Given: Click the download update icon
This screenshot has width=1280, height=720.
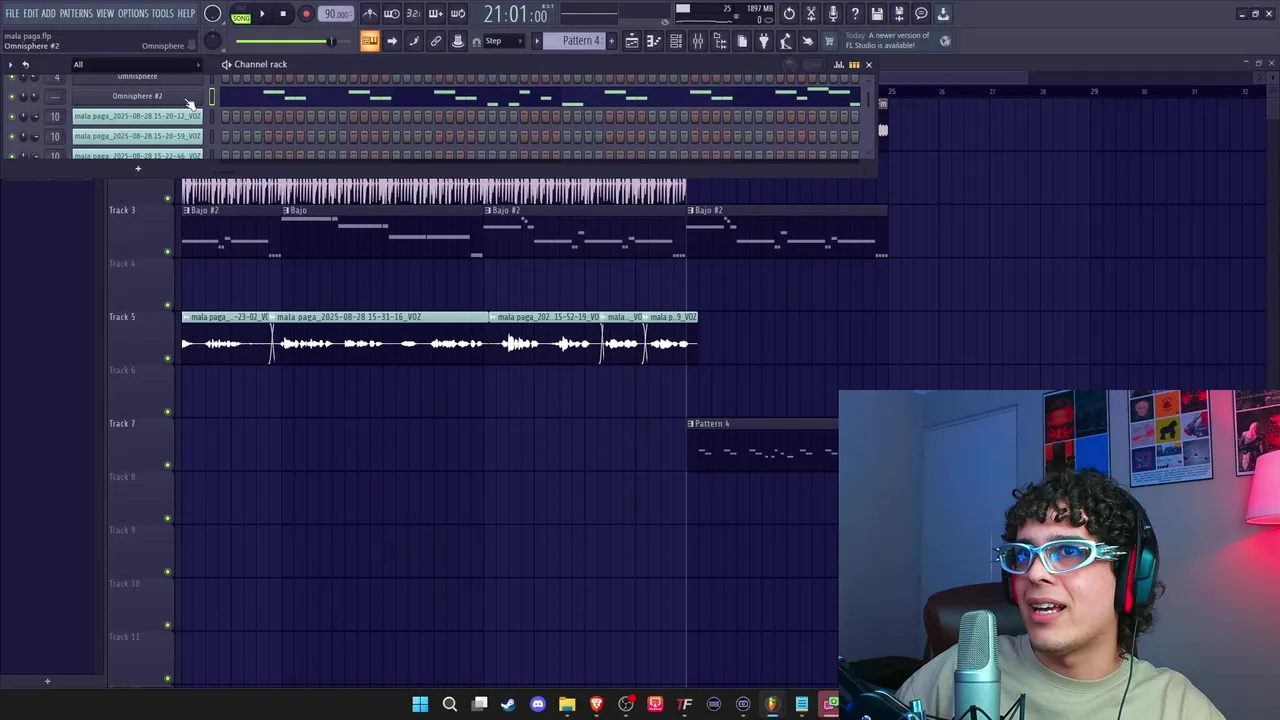Looking at the screenshot, I should (943, 14).
